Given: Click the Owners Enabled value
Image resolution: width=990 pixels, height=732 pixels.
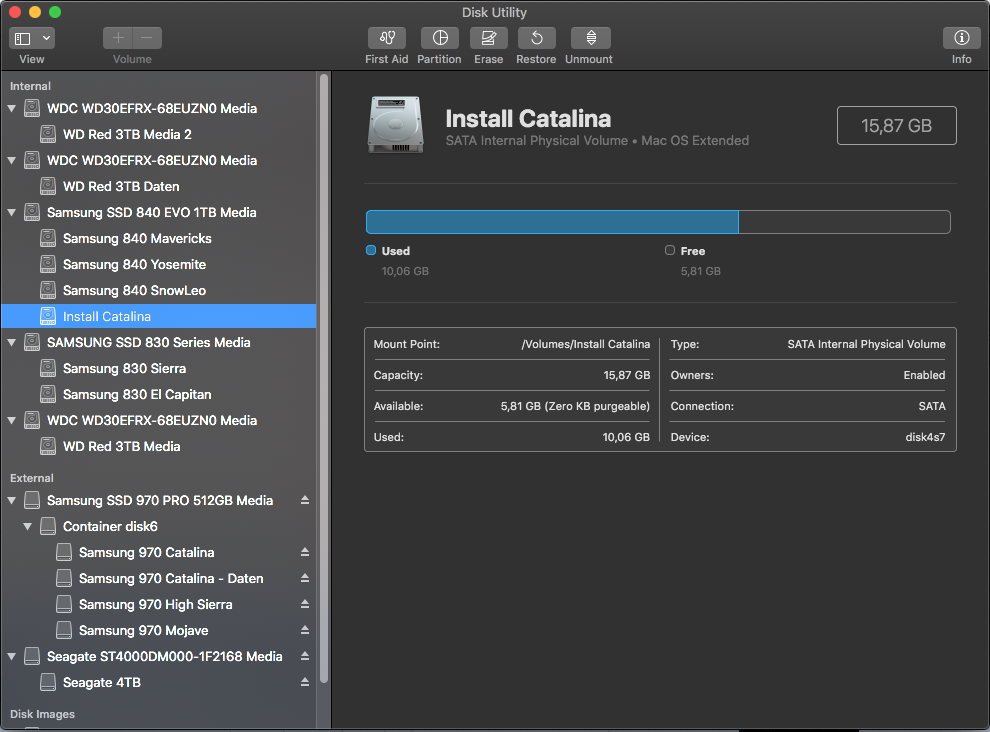Looking at the screenshot, I should 924,375.
